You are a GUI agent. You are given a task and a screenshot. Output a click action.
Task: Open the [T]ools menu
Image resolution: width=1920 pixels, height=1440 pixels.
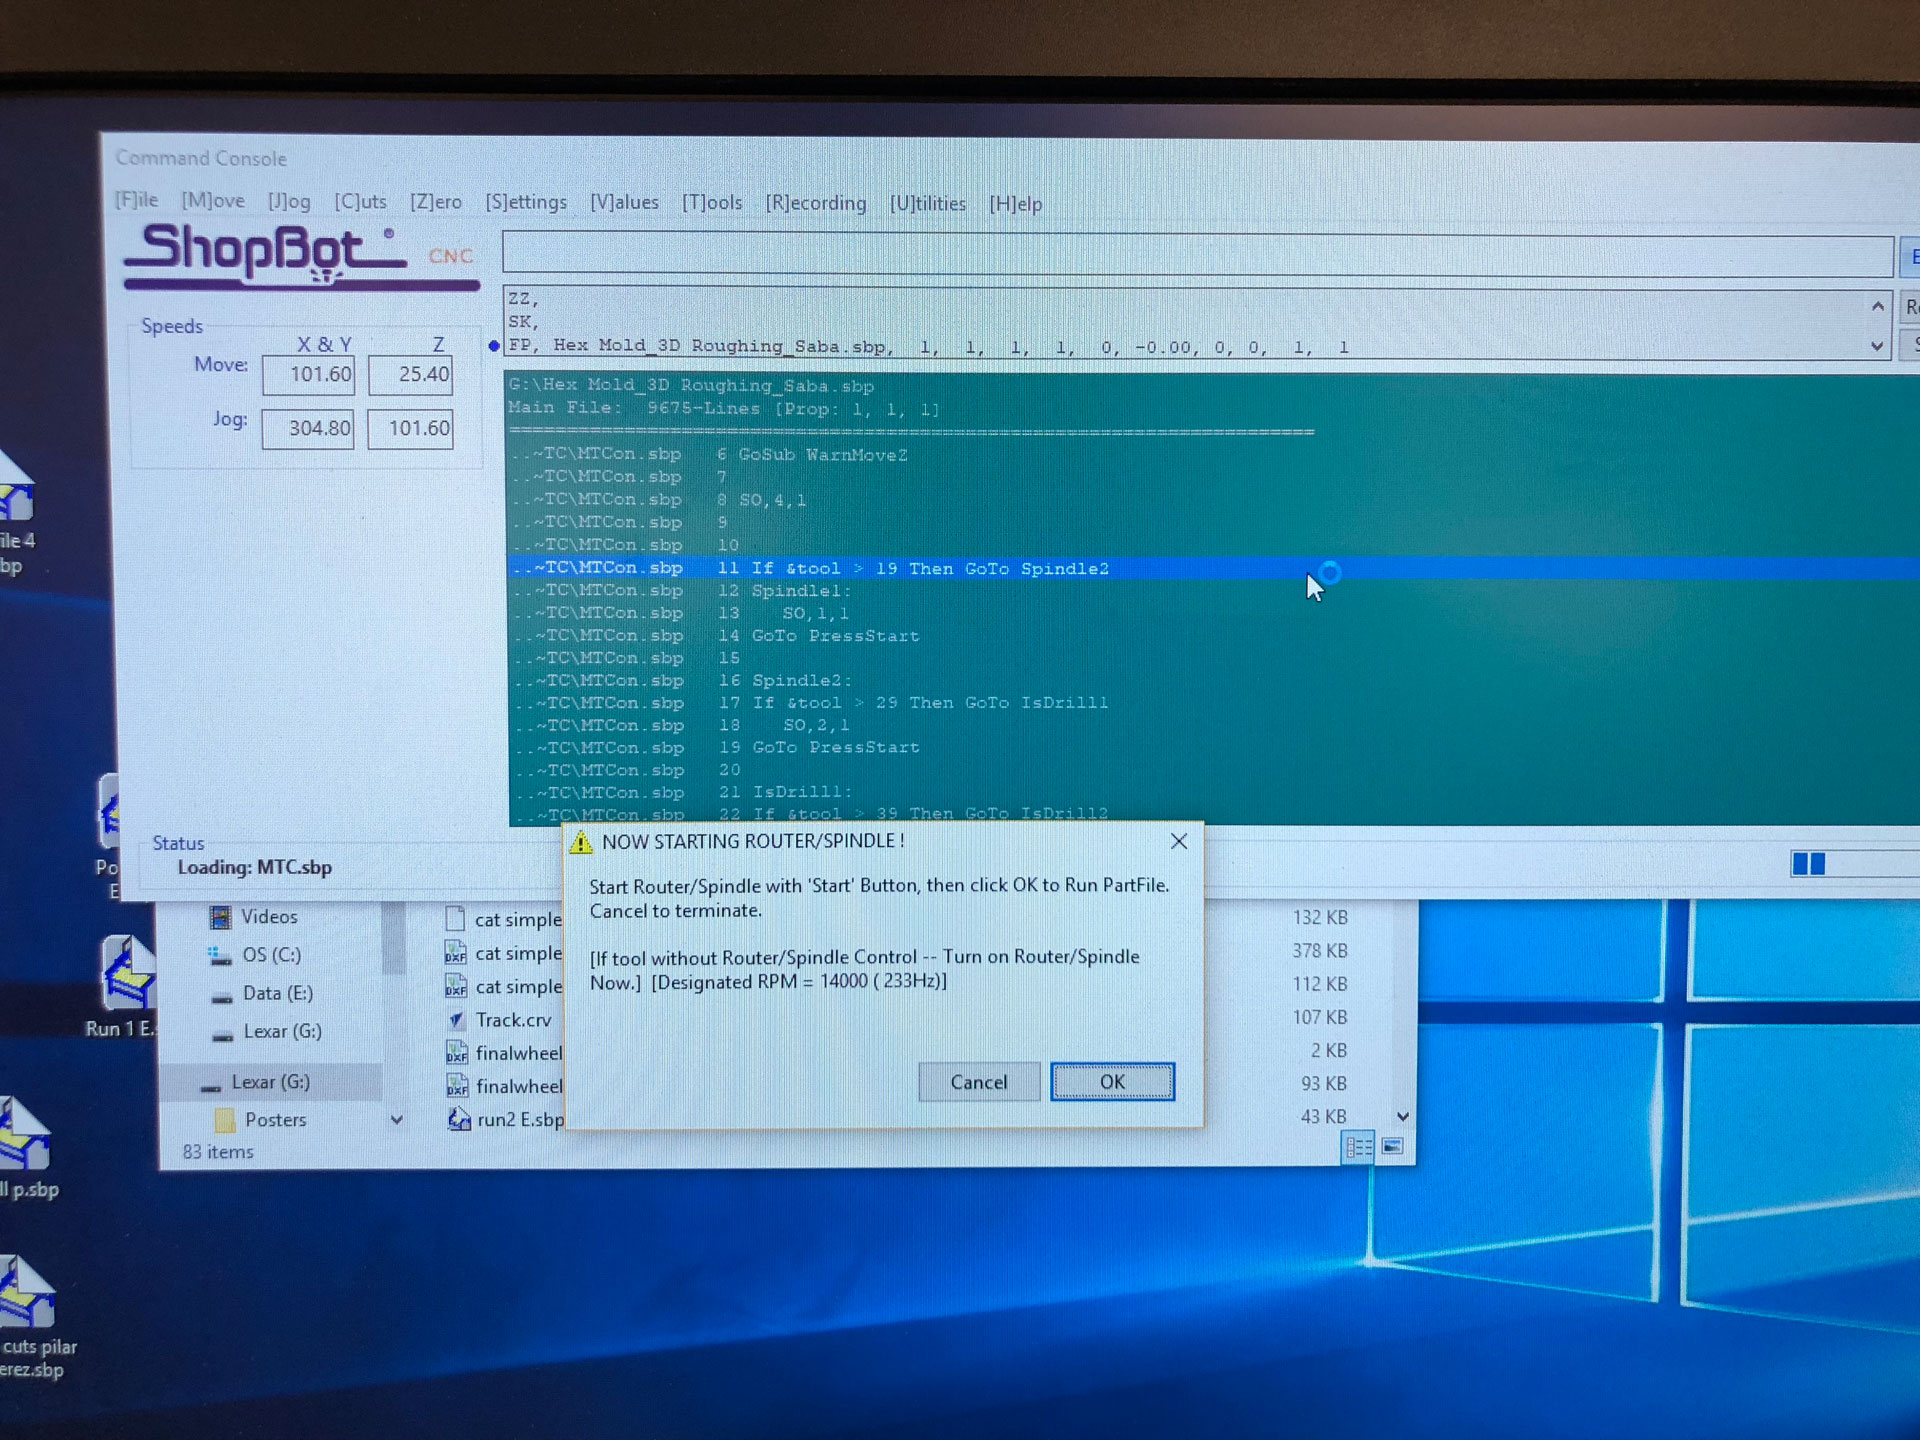click(712, 202)
